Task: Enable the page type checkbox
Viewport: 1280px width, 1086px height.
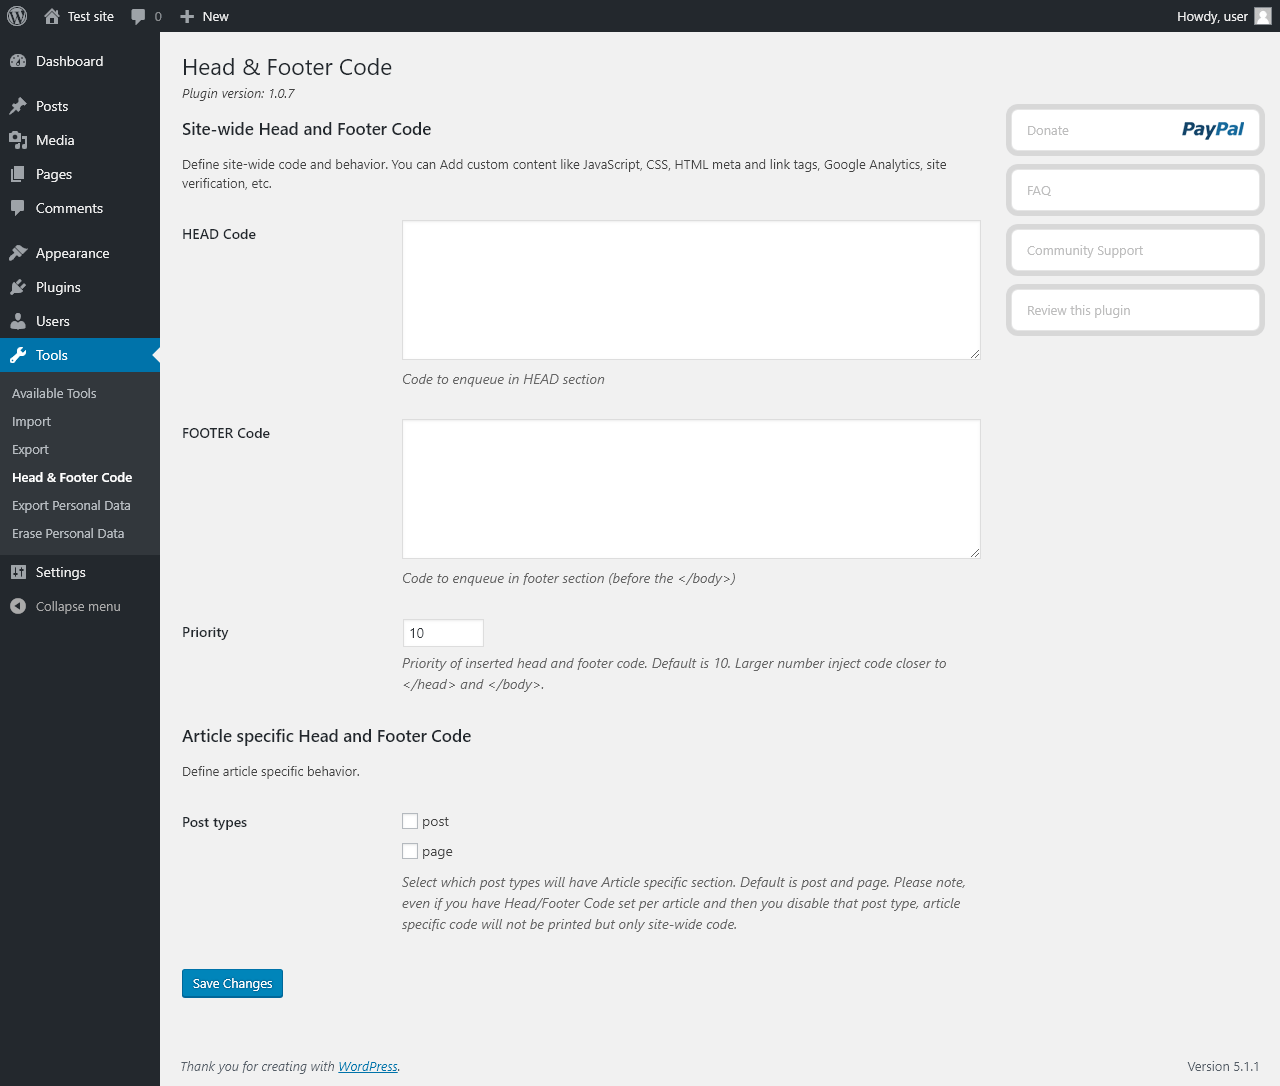Action: click(x=410, y=851)
